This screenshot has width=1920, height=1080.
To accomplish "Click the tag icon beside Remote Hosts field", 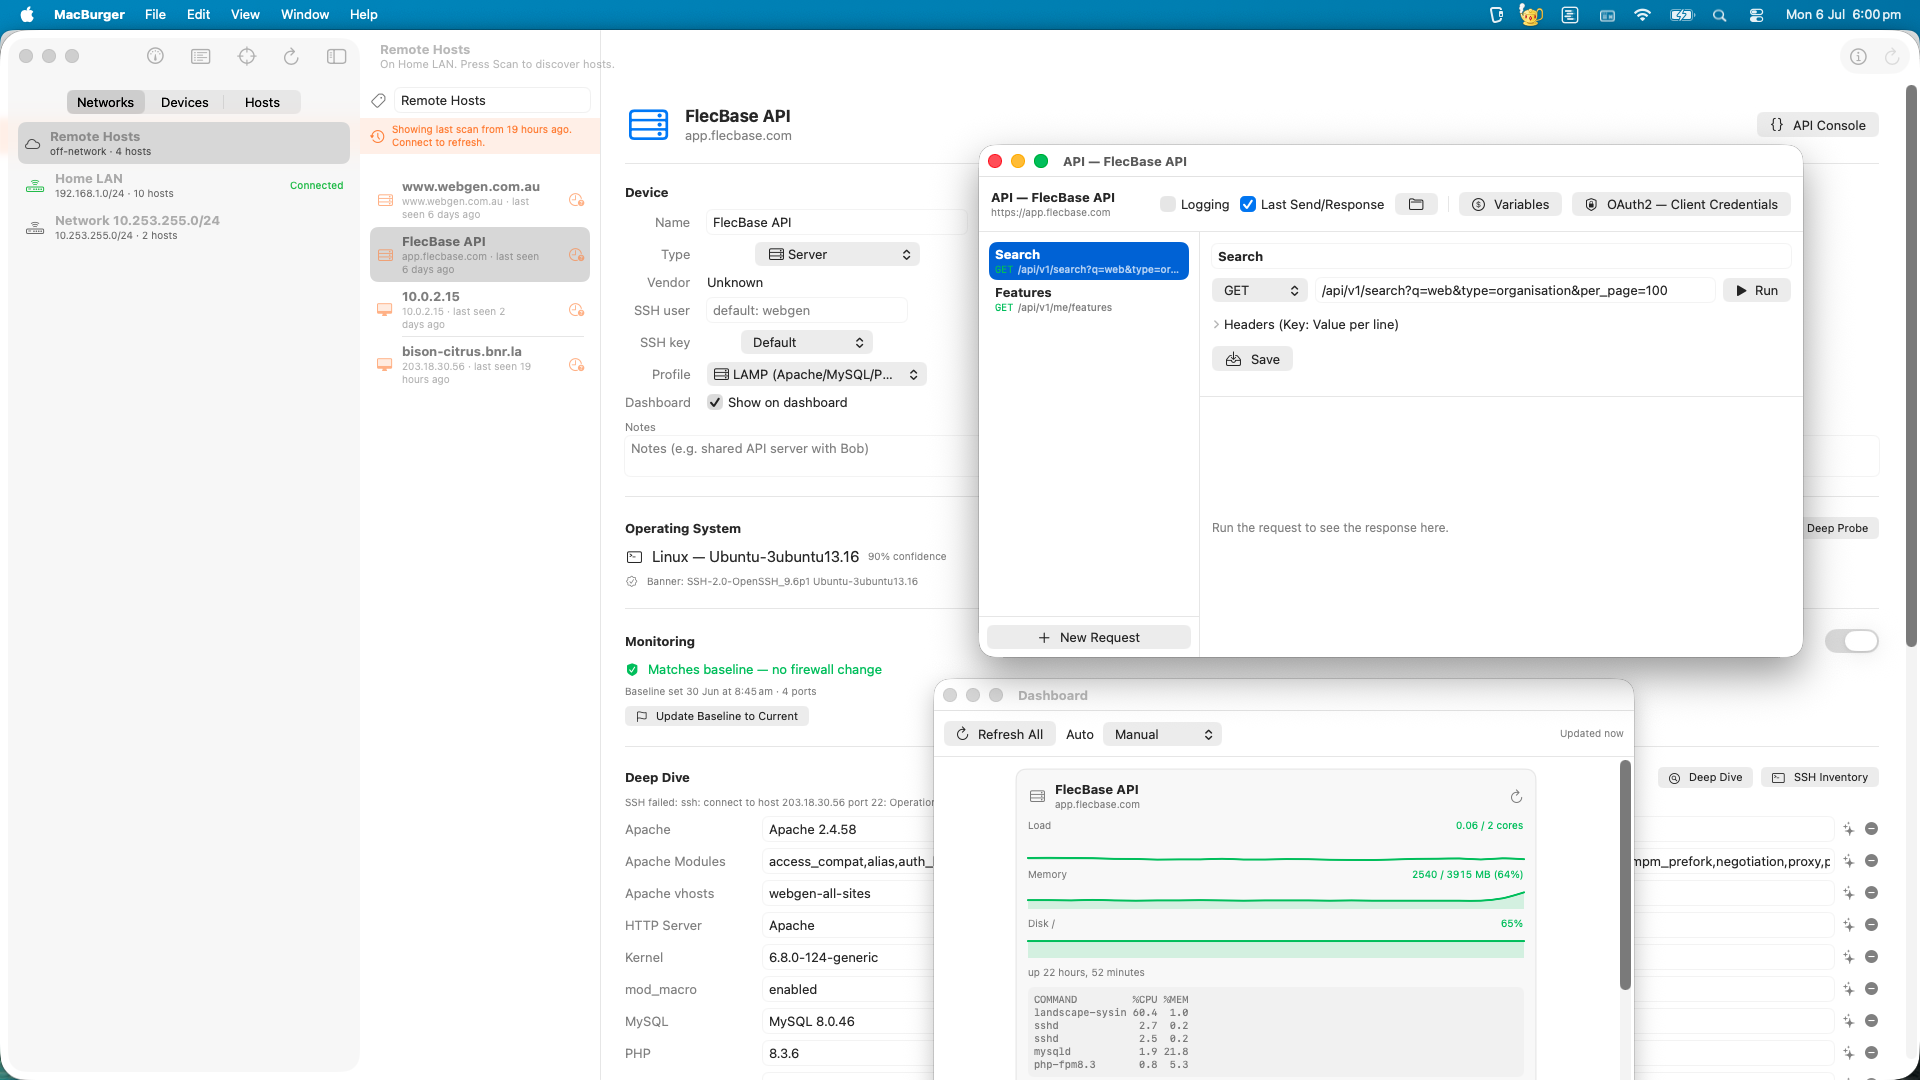I will point(379,100).
